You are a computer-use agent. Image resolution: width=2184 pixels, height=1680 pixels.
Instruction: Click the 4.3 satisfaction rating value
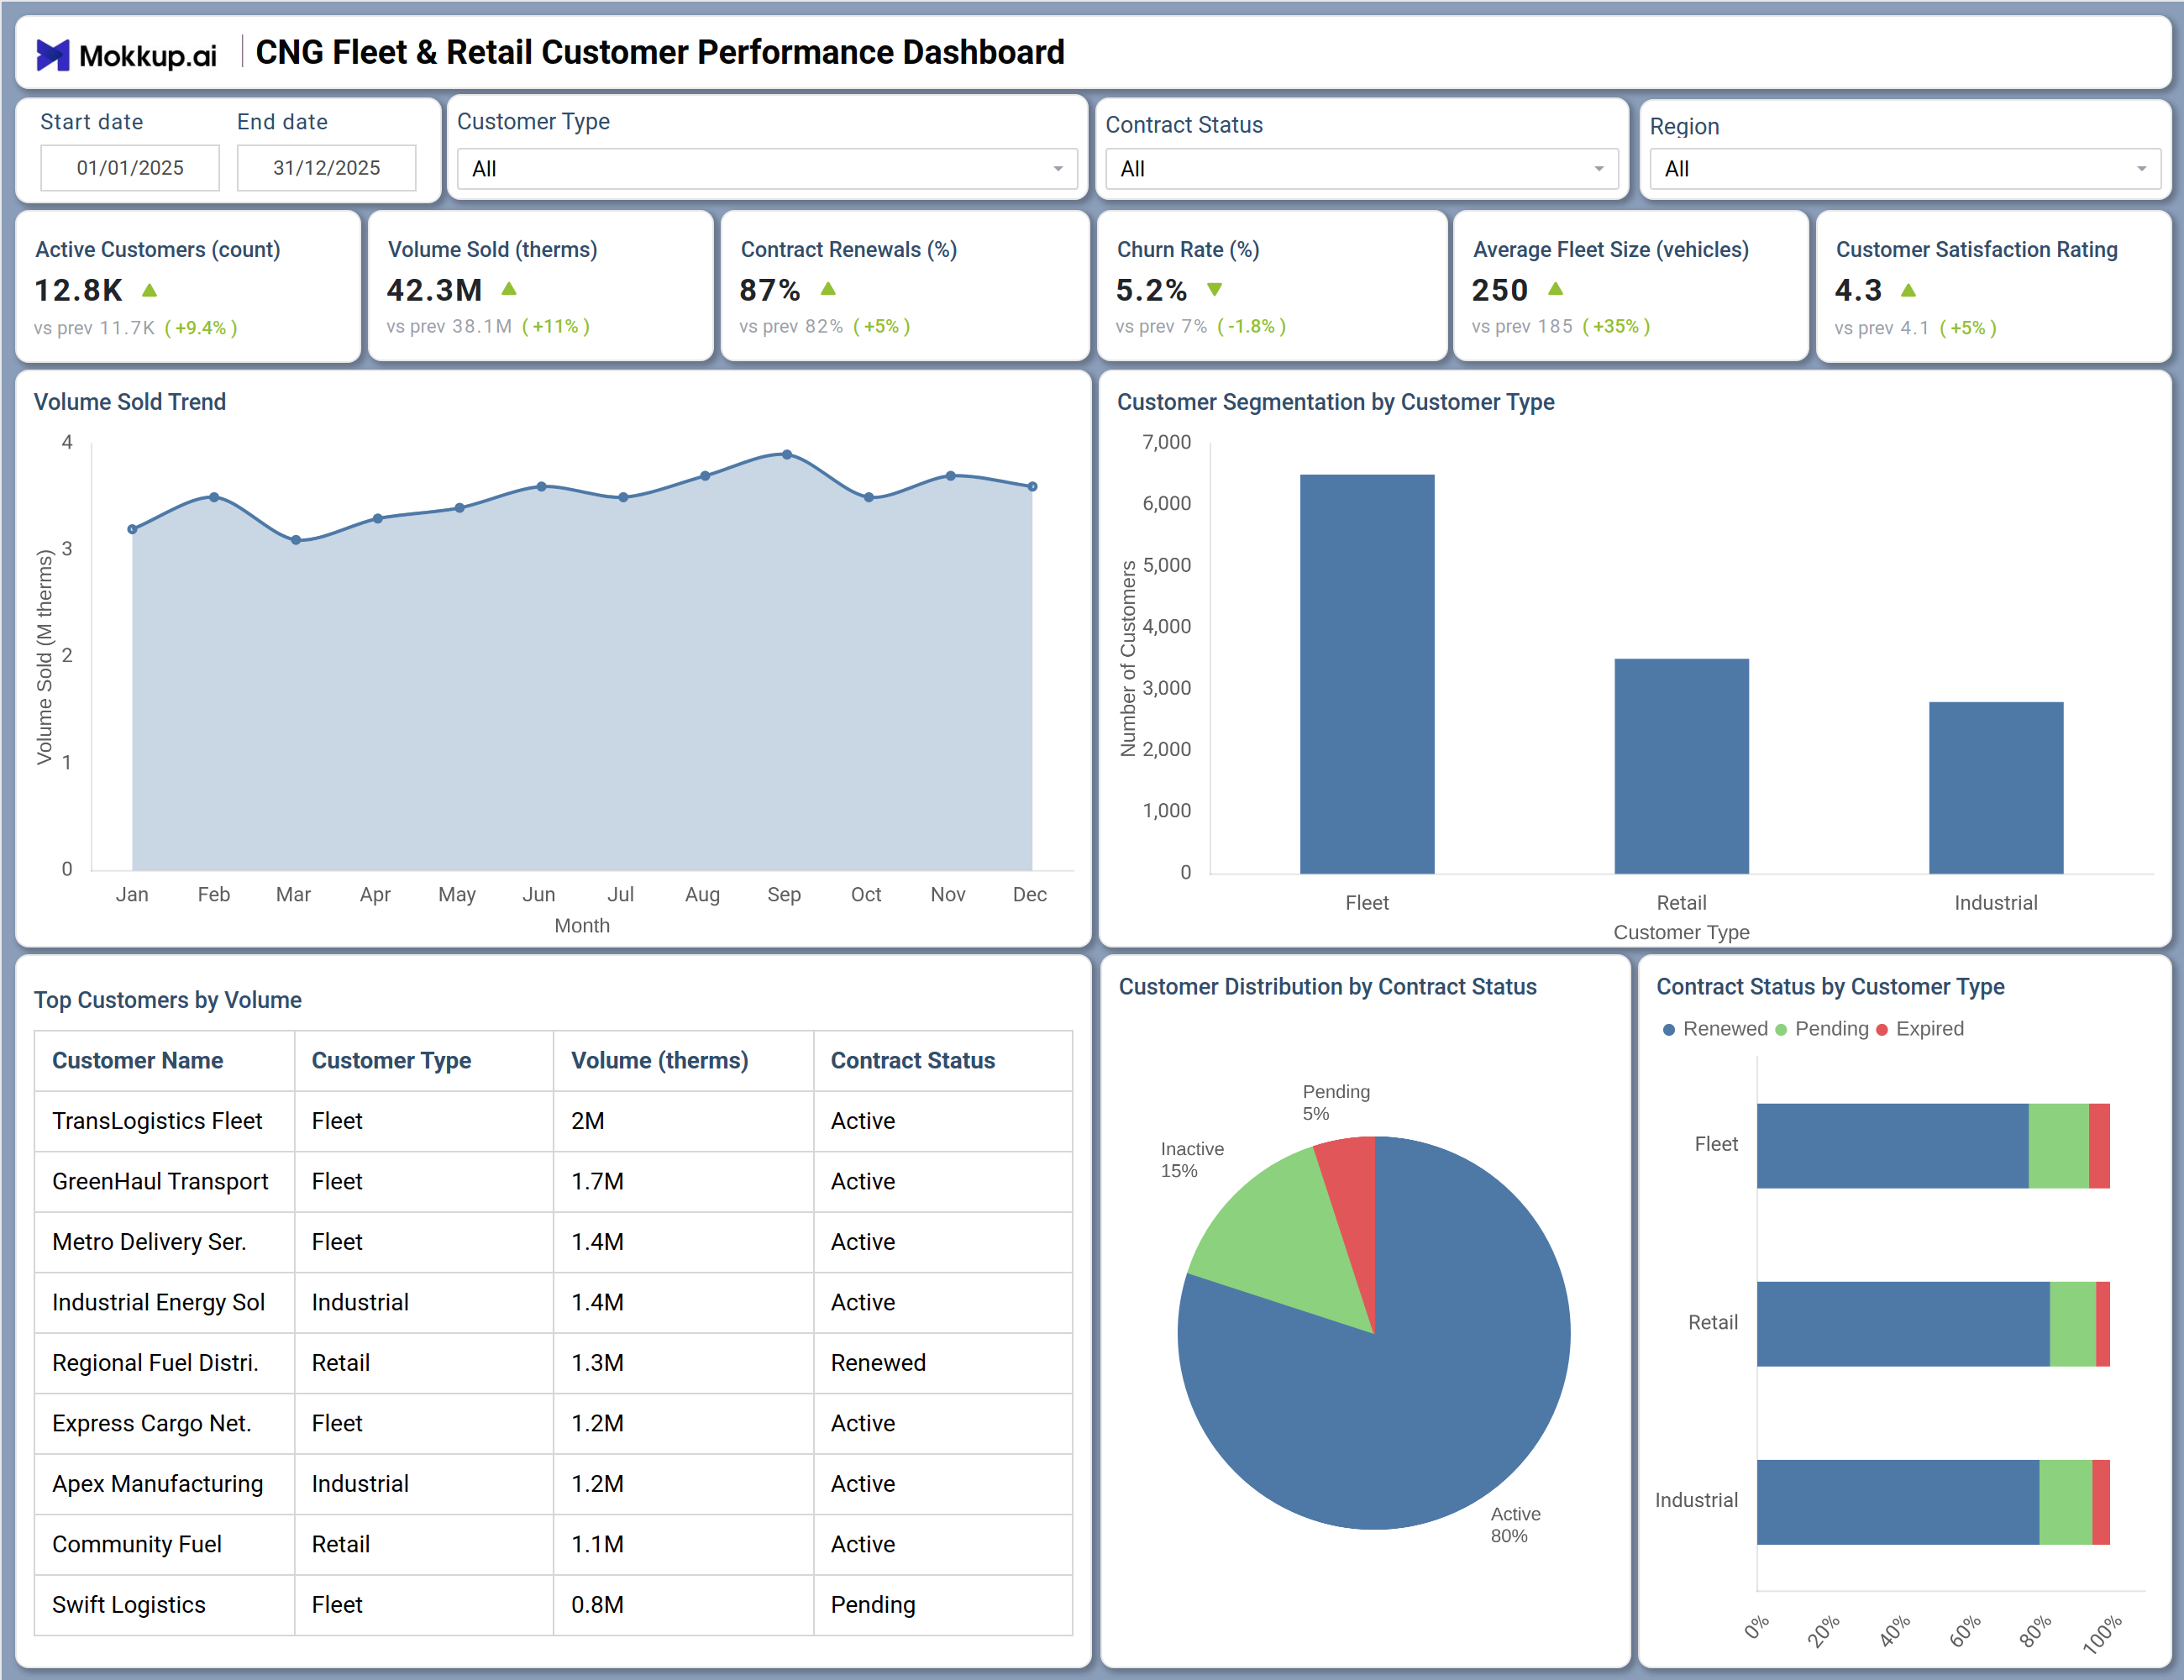point(1858,290)
